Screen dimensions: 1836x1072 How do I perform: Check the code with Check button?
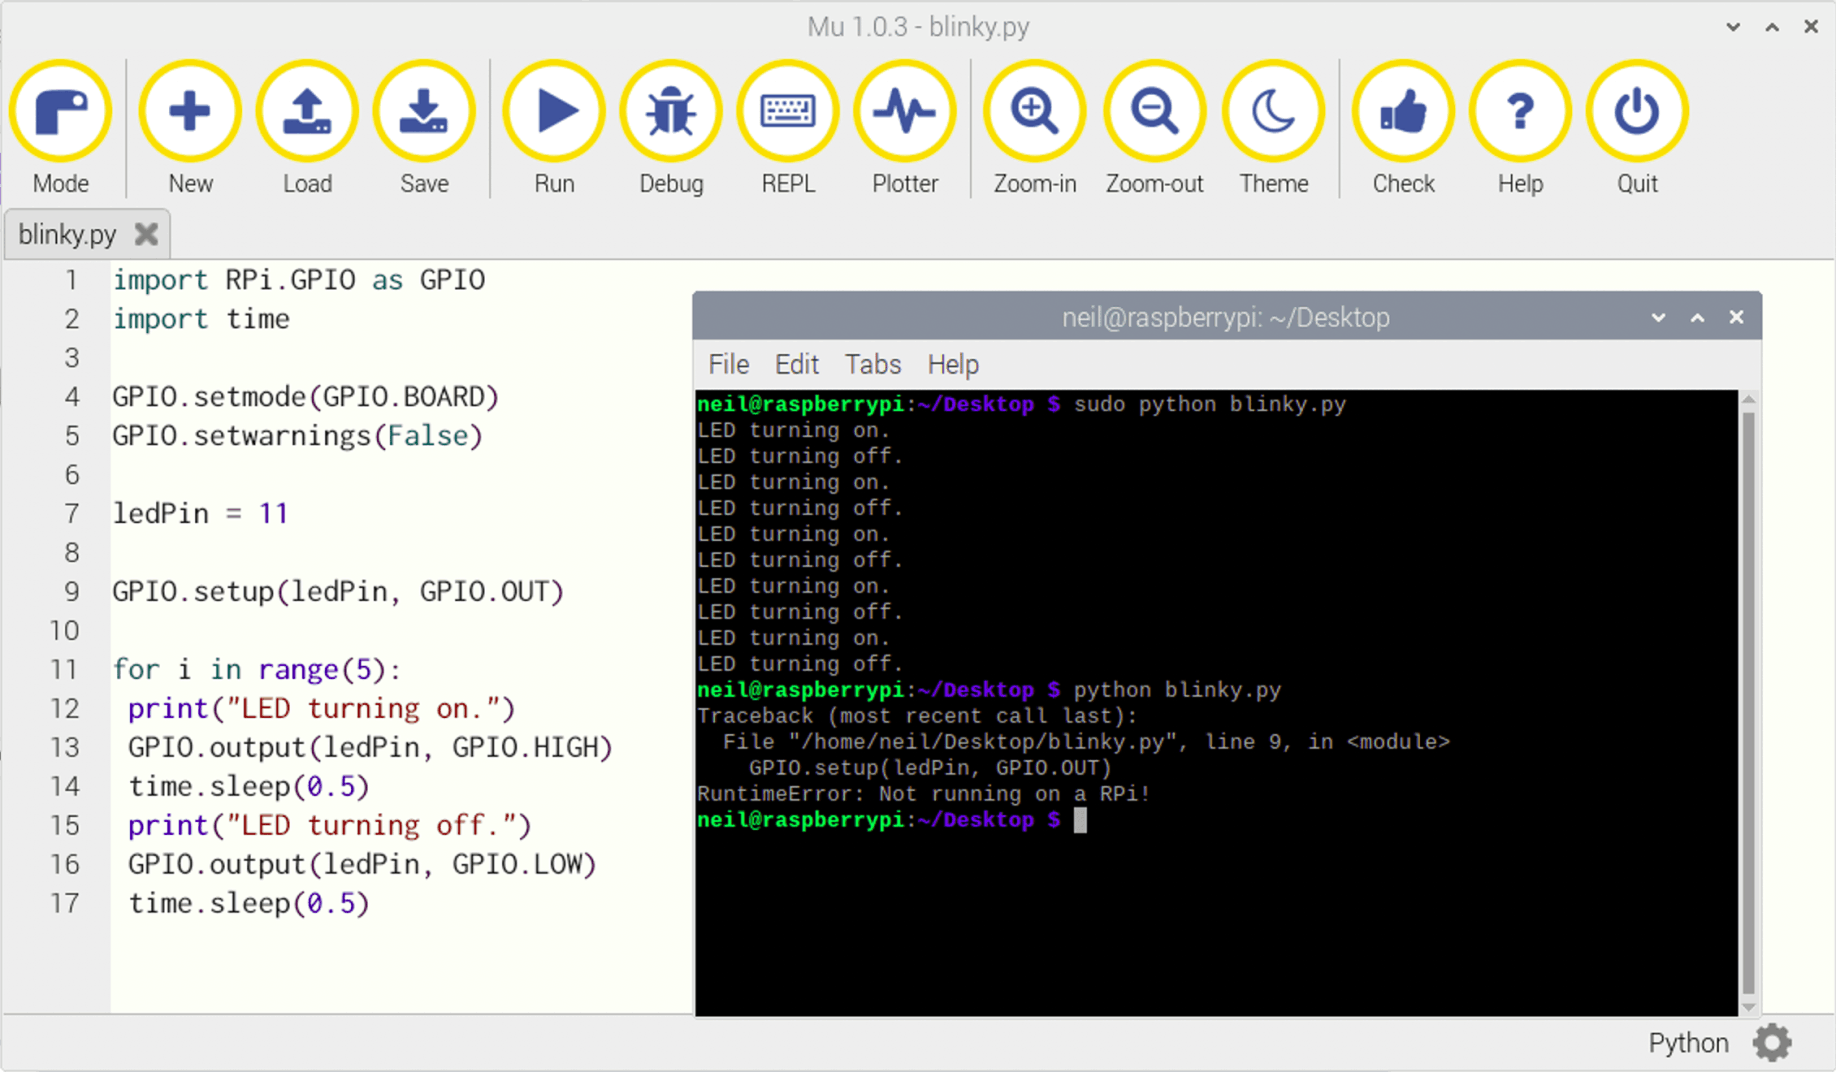coord(1403,112)
